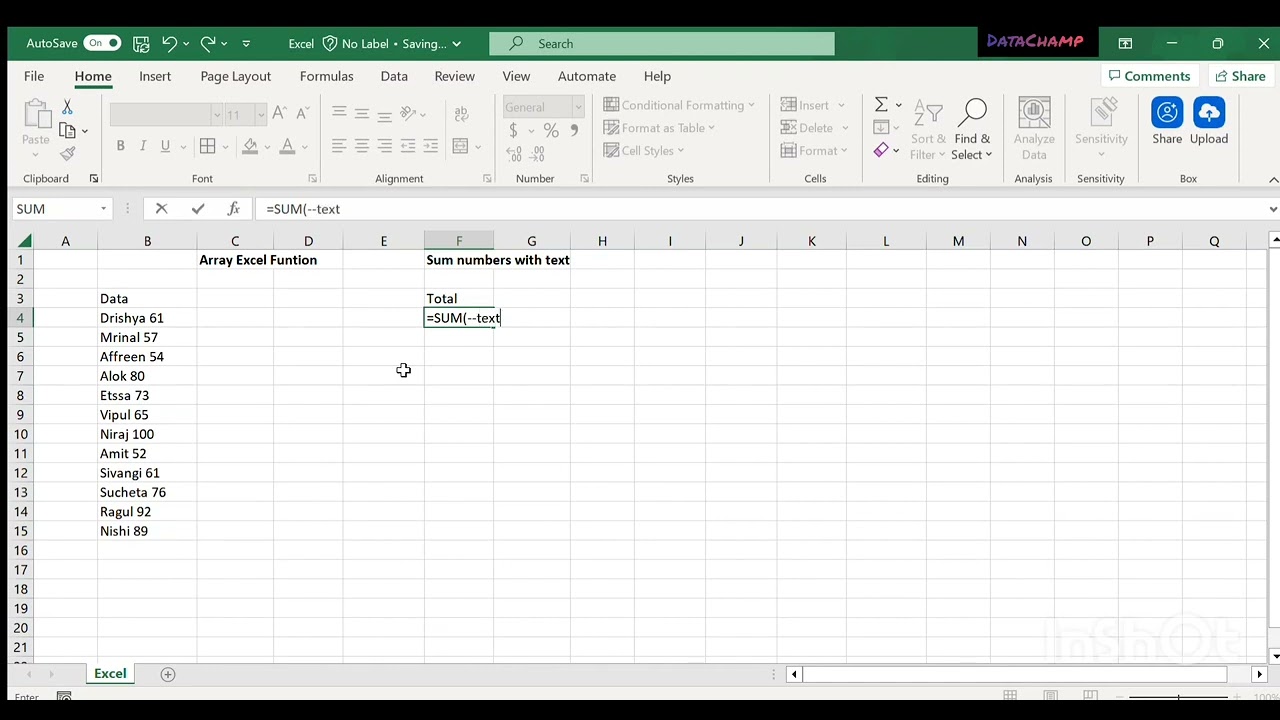Image resolution: width=1280 pixels, height=720 pixels.
Task: Click the Percent Style icon
Action: (551, 130)
